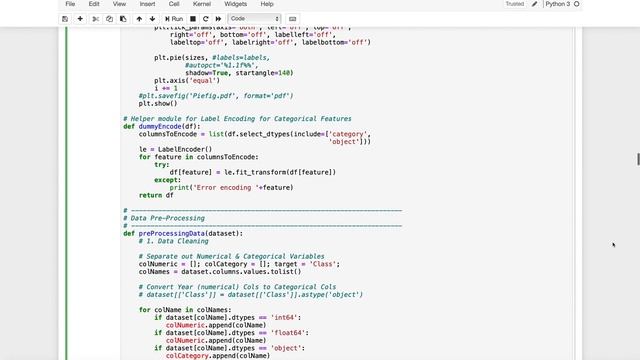640x360 pixels.
Task: Insert a new cell below
Action: pos(80,19)
